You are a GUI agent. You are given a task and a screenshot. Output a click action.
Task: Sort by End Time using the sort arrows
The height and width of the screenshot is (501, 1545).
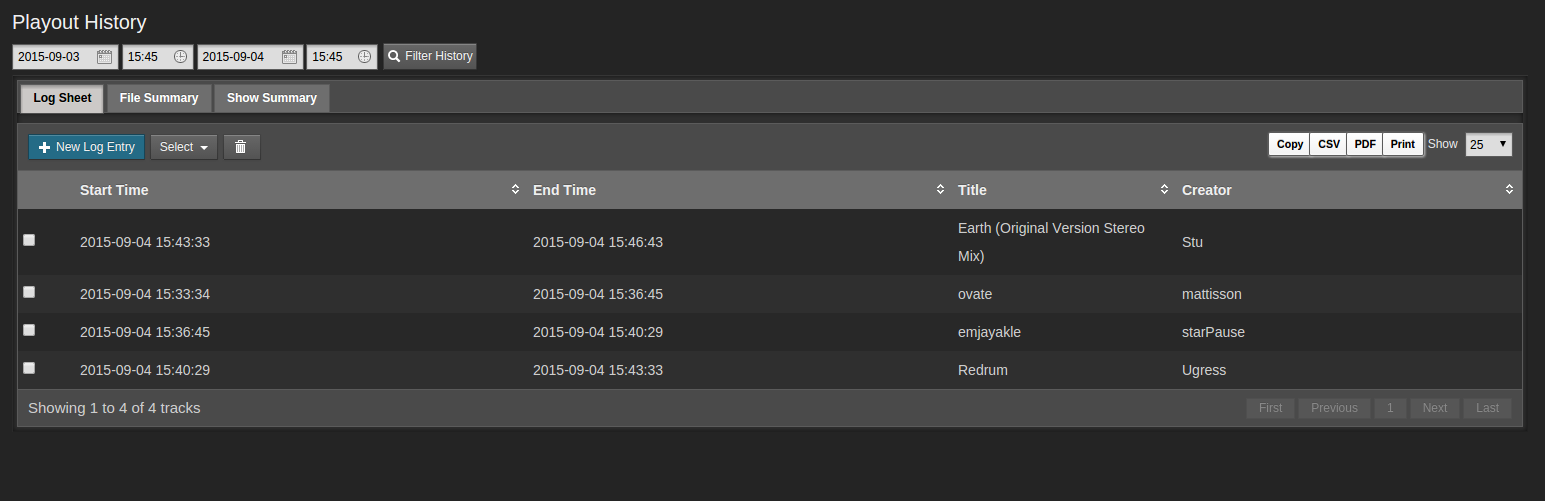click(x=940, y=190)
